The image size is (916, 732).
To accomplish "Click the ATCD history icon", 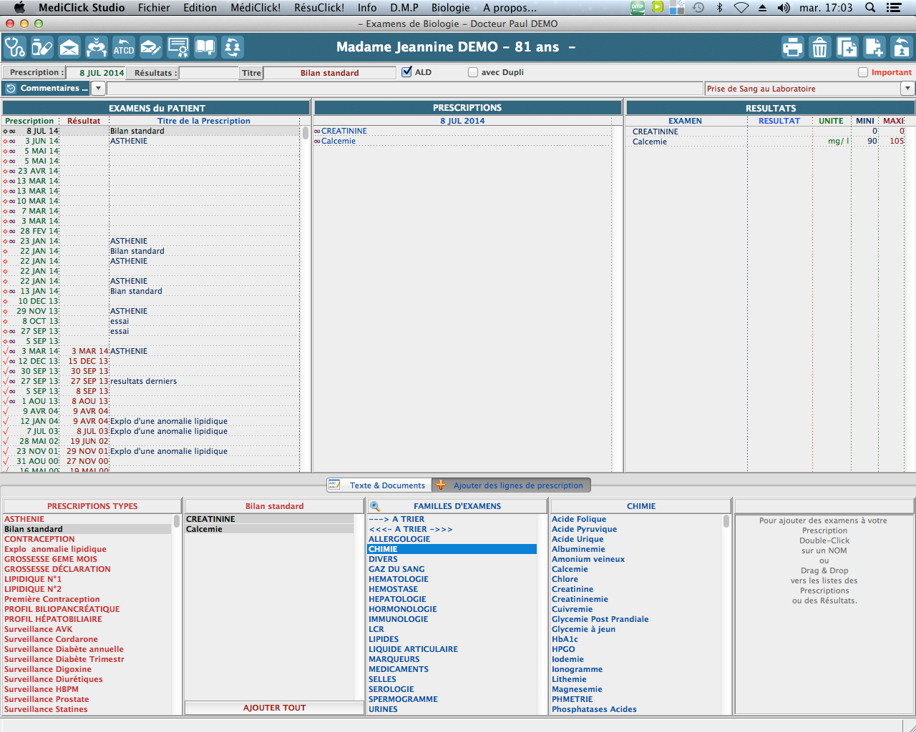I will tap(123, 47).
